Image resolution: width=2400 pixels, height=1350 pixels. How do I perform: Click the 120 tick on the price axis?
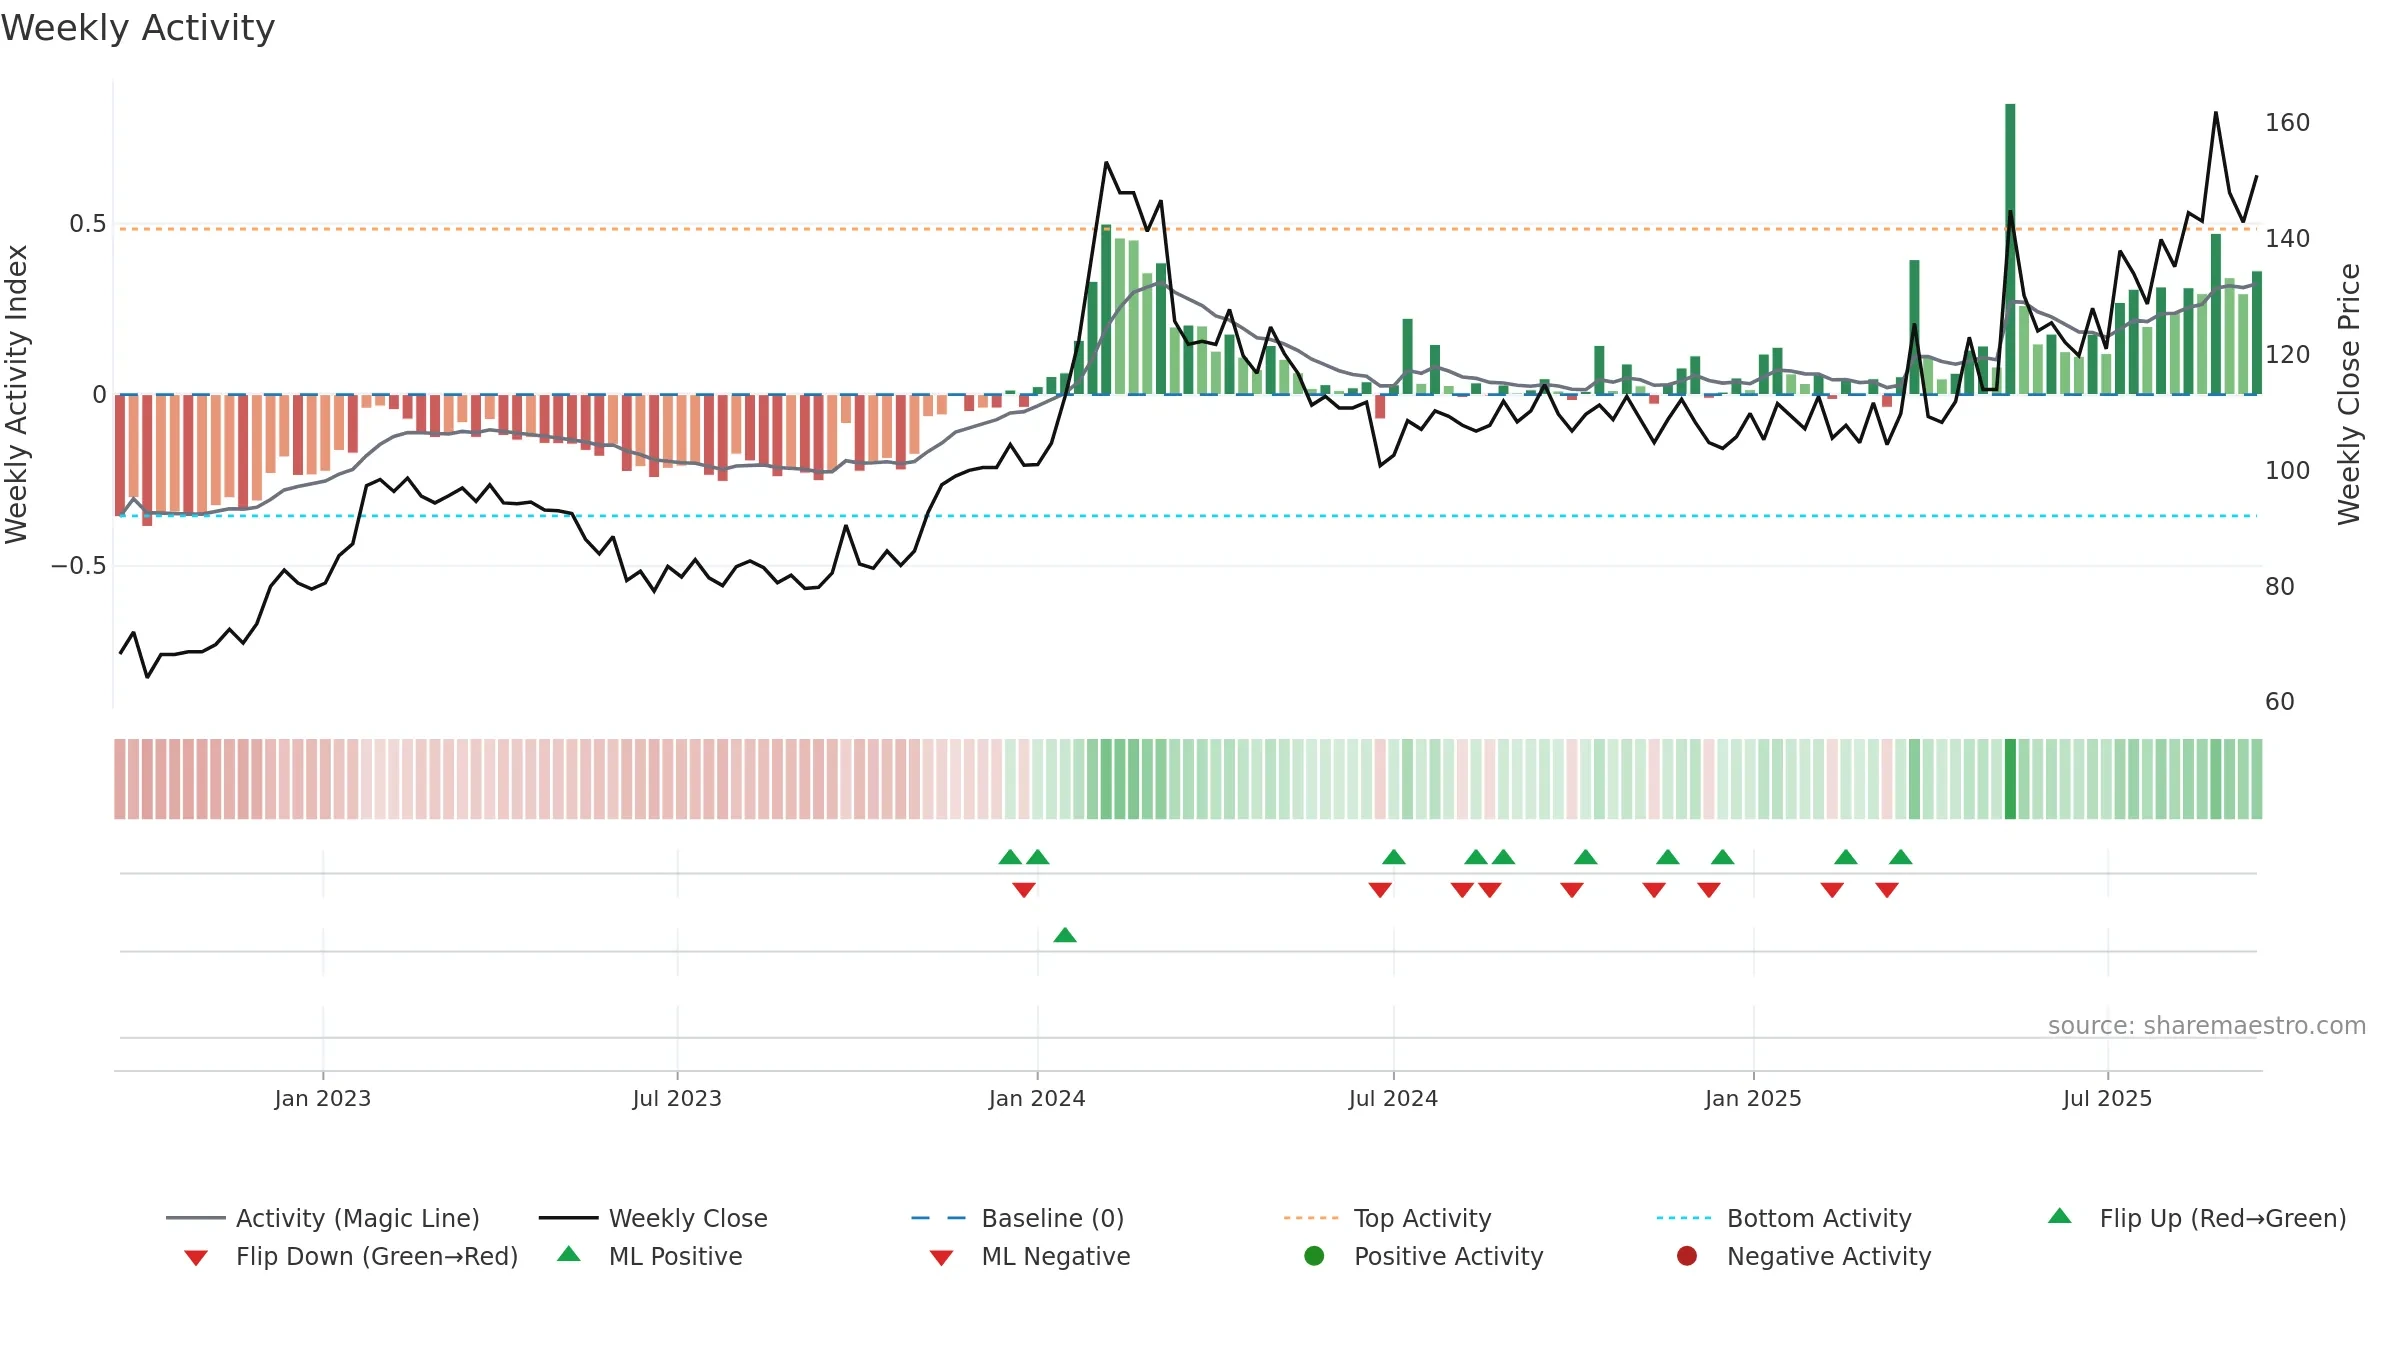(2288, 355)
